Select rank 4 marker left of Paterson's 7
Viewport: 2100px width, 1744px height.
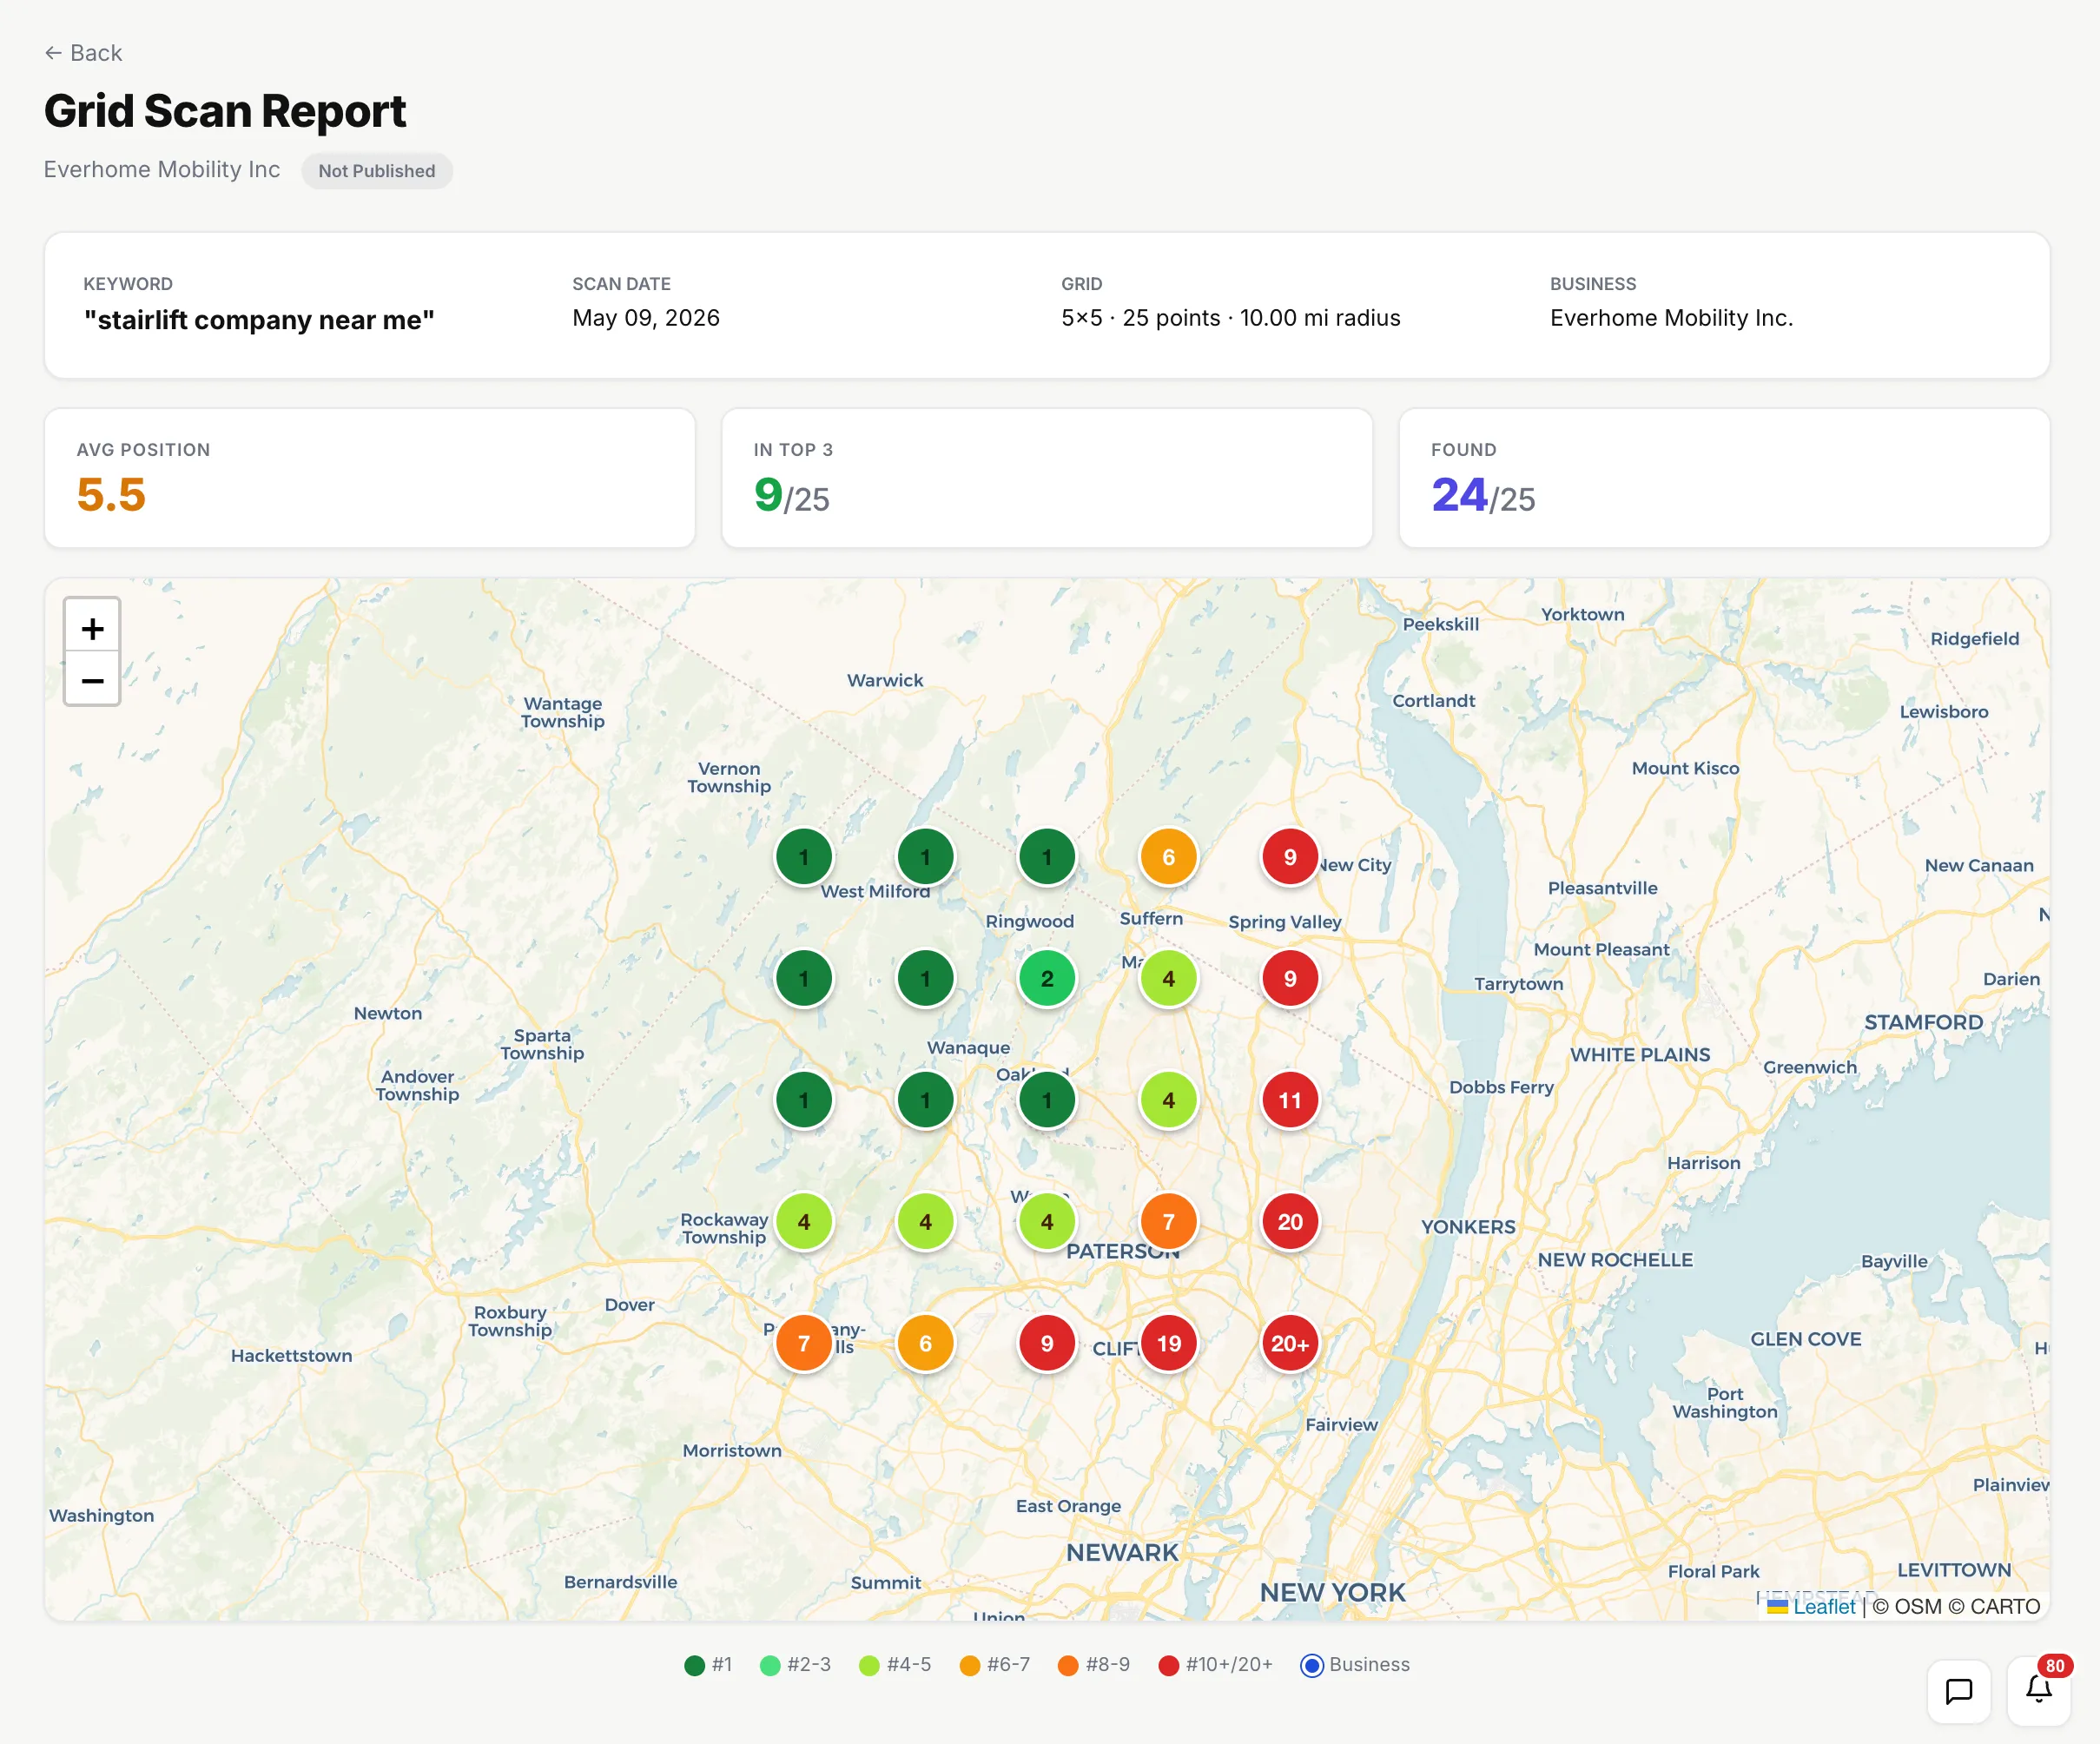point(1047,1221)
